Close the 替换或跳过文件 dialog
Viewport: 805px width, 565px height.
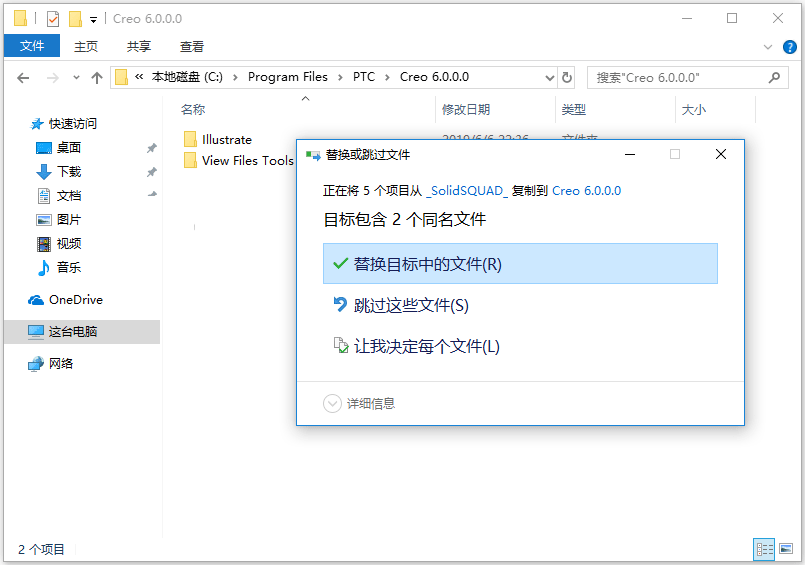point(721,154)
